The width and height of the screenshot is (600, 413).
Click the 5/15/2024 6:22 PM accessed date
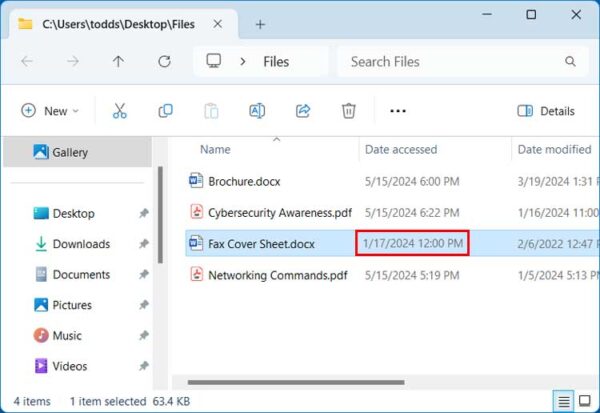click(x=412, y=213)
